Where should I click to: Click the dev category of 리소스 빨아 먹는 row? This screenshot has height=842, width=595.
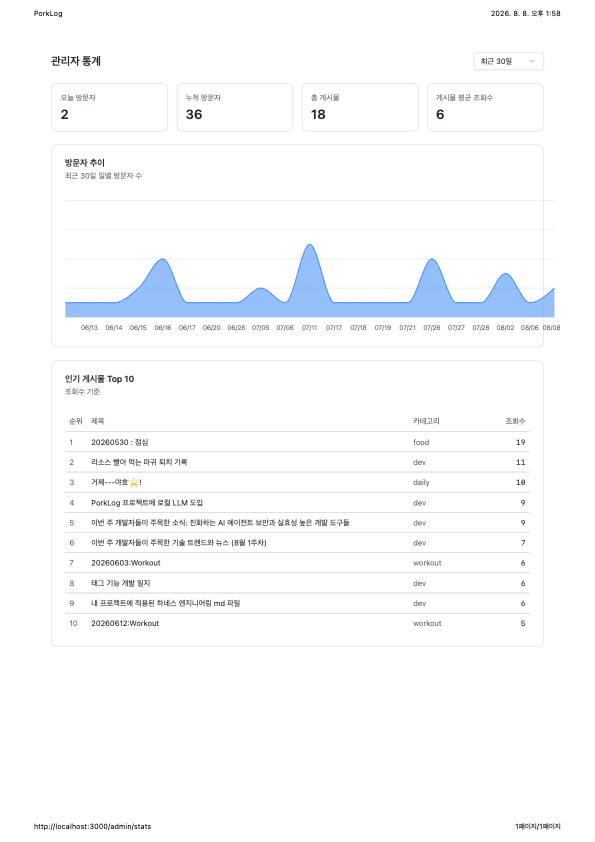pos(419,462)
